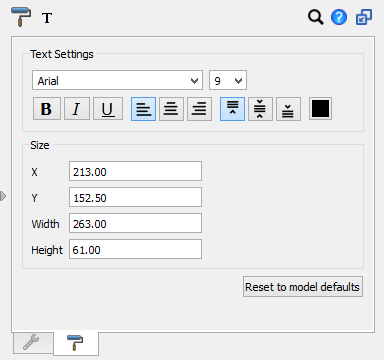Switch to the paint roller appearance tab
The height and width of the screenshot is (360, 384).
[76, 343]
